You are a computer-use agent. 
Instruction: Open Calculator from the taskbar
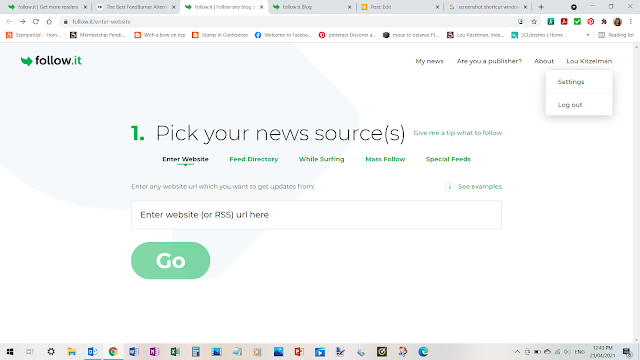coord(196,351)
